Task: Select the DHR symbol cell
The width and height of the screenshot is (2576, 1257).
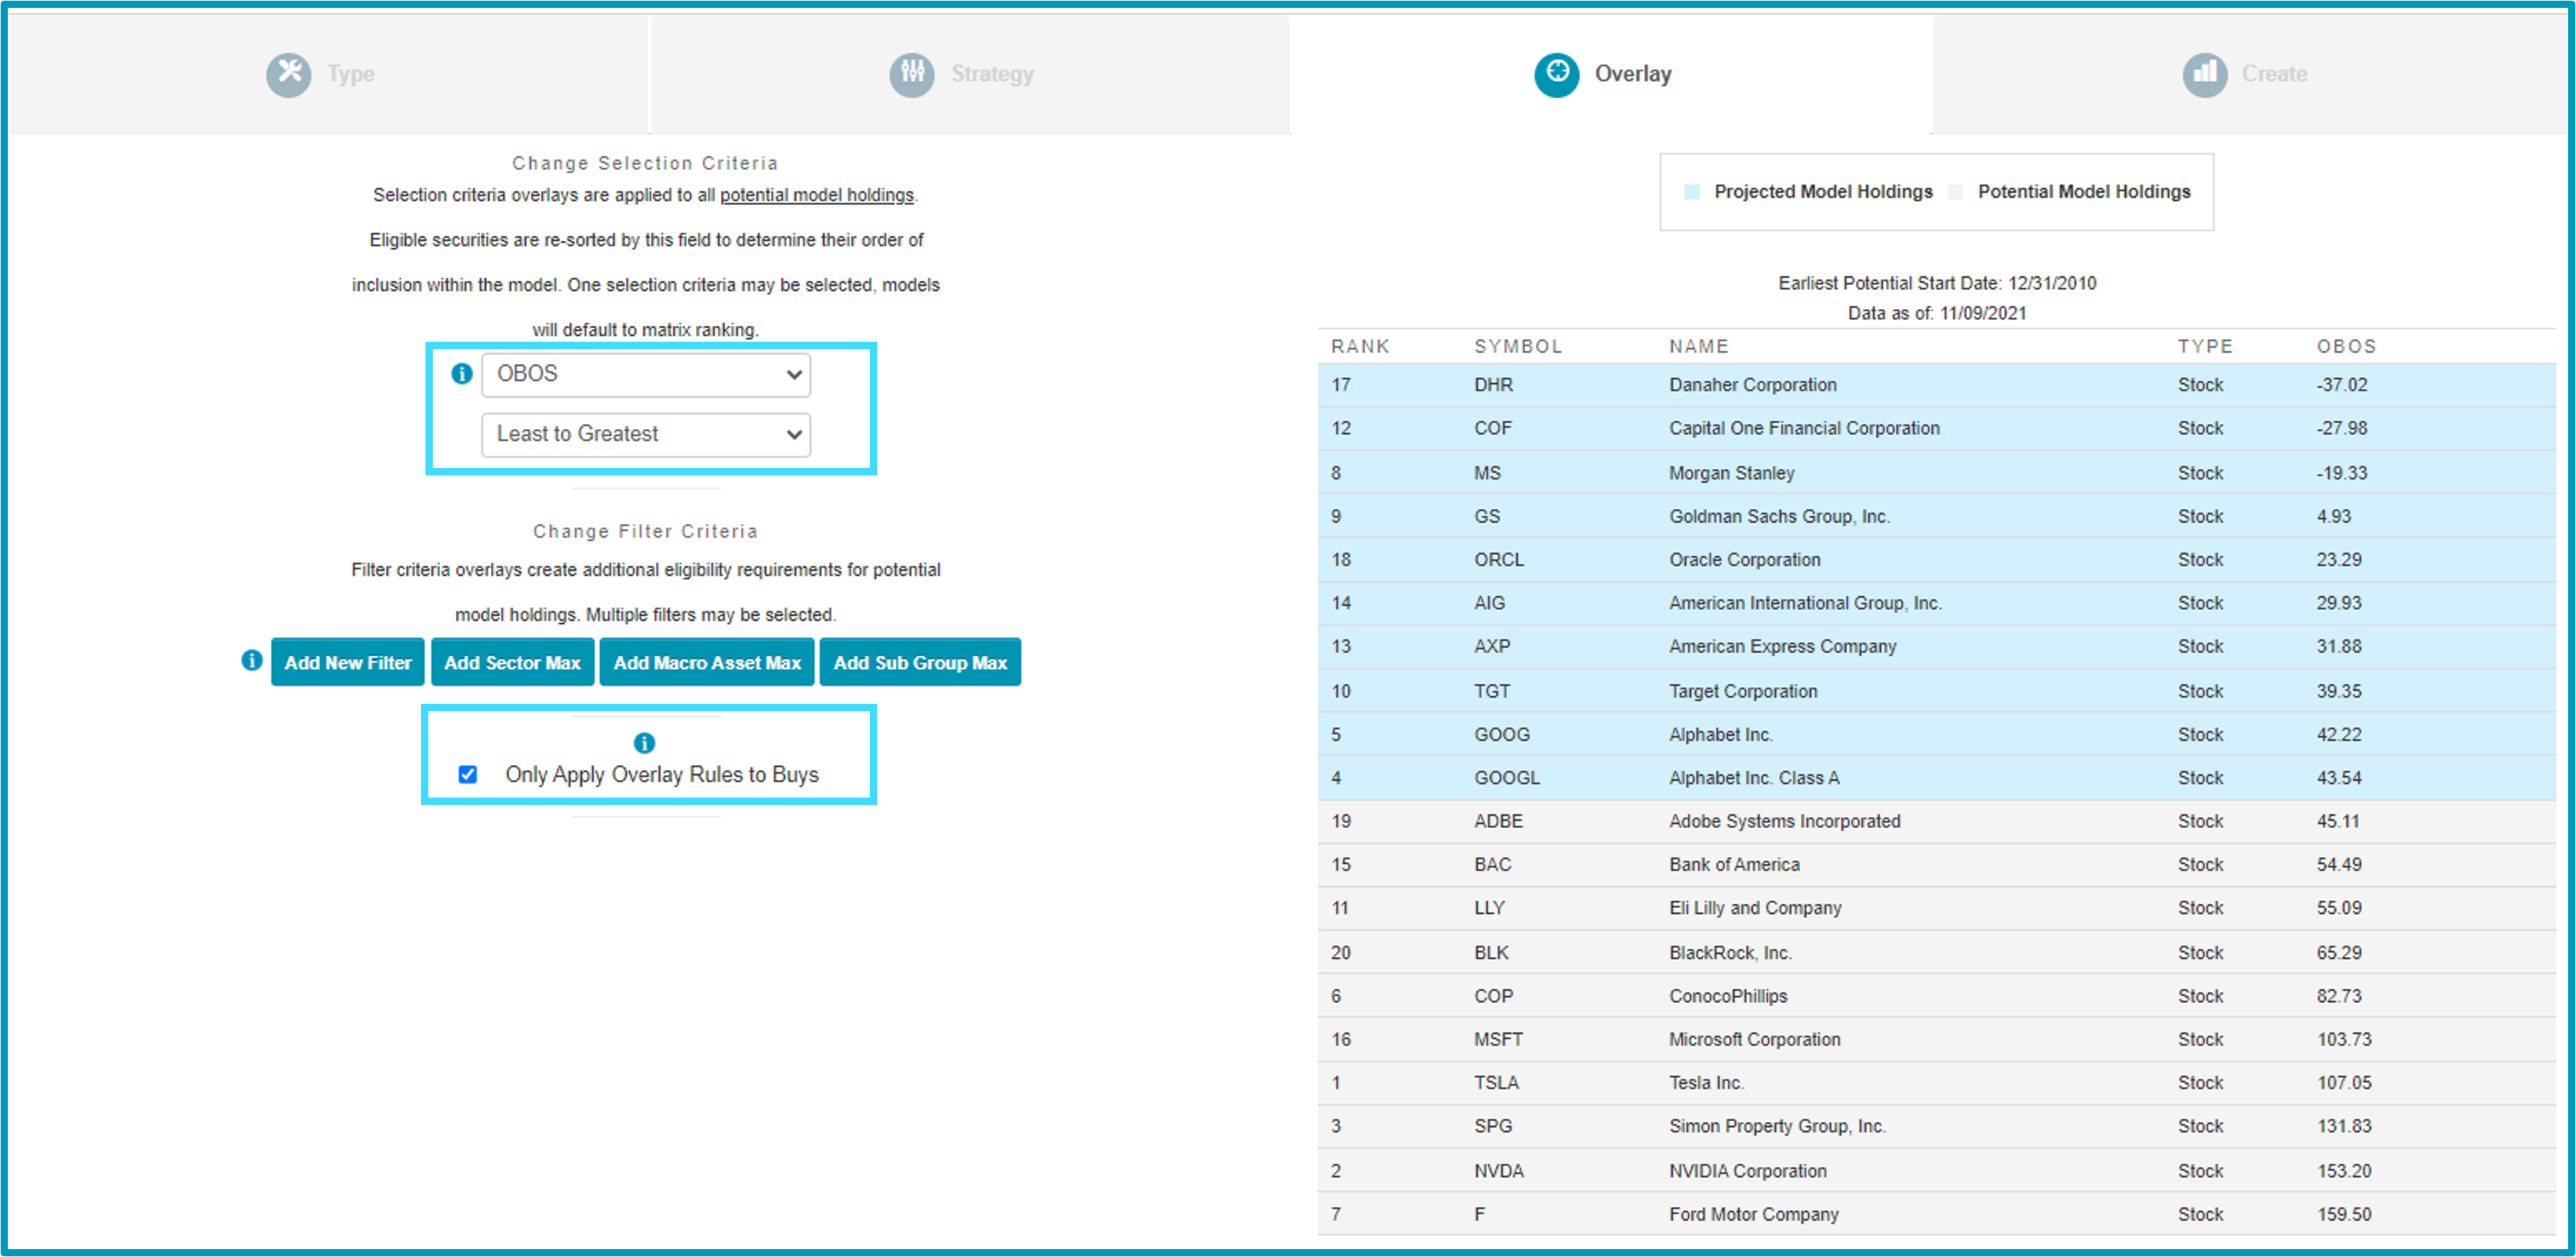Action: point(1493,385)
